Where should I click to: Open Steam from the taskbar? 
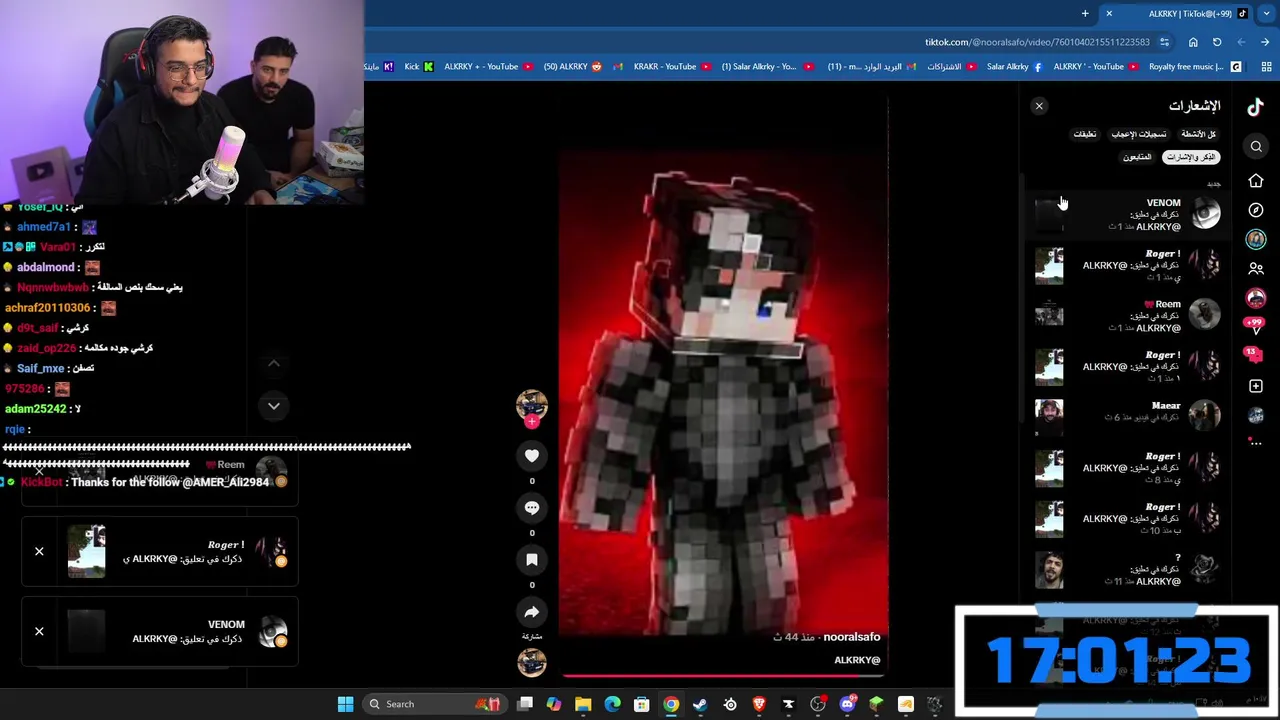point(700,704)
